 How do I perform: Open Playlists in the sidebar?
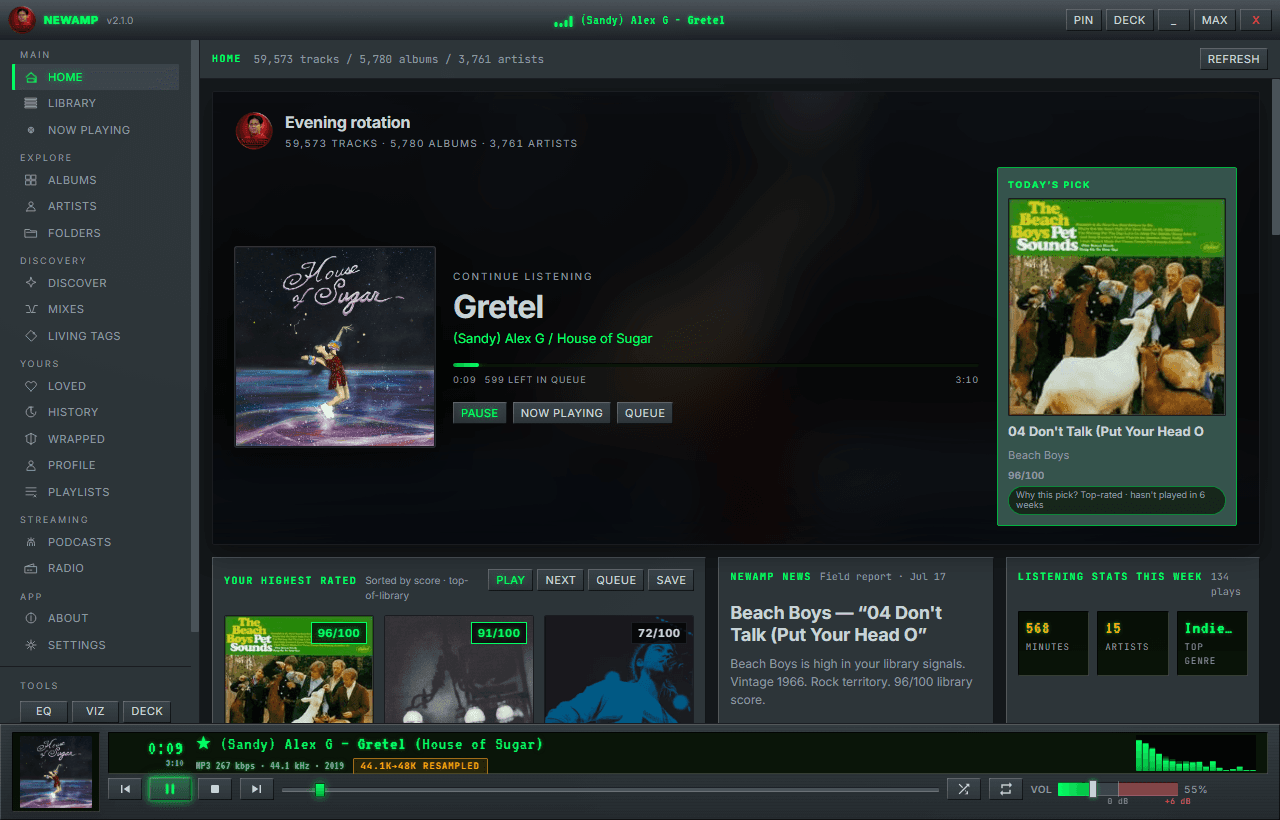click(96, 492)
